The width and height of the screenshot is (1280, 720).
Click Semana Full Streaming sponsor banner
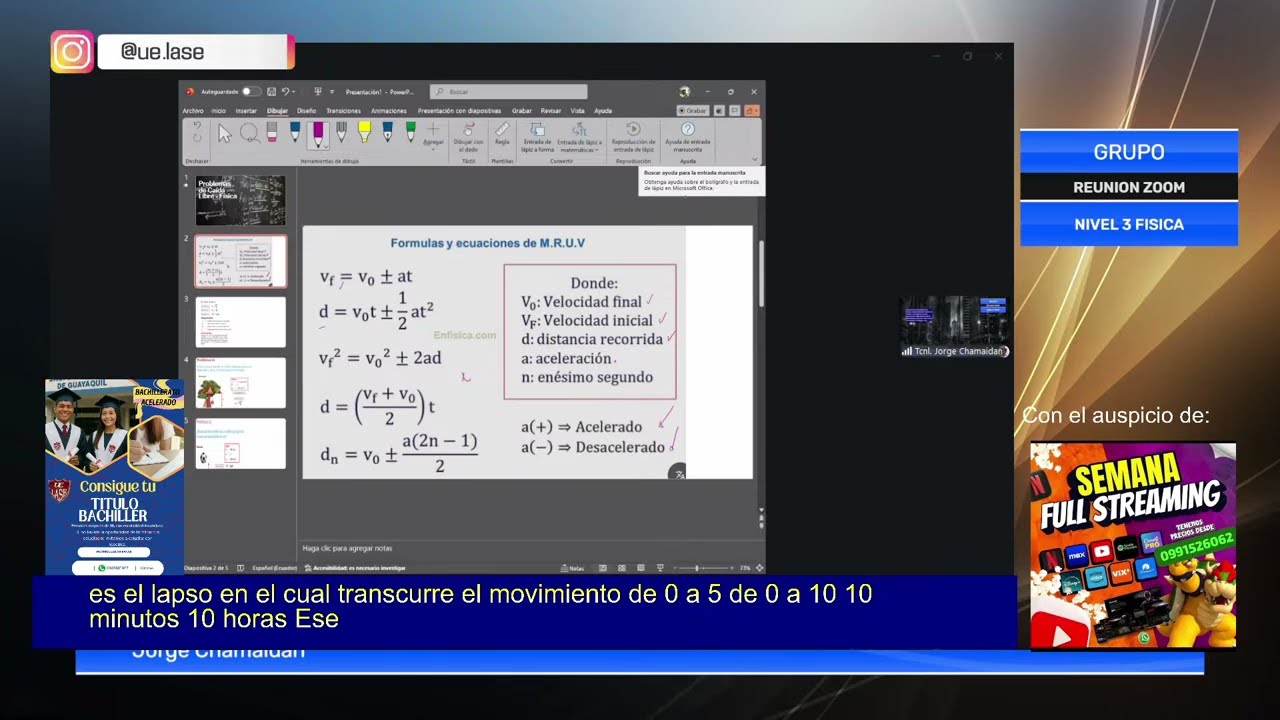point(1133,545)
